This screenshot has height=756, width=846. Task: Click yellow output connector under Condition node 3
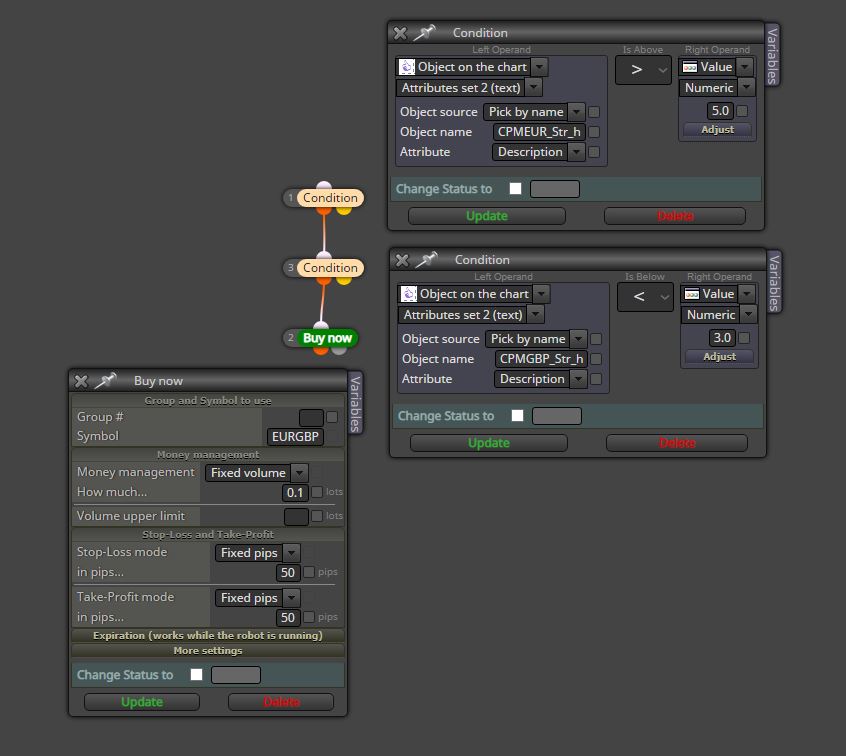tap(344, 280)
